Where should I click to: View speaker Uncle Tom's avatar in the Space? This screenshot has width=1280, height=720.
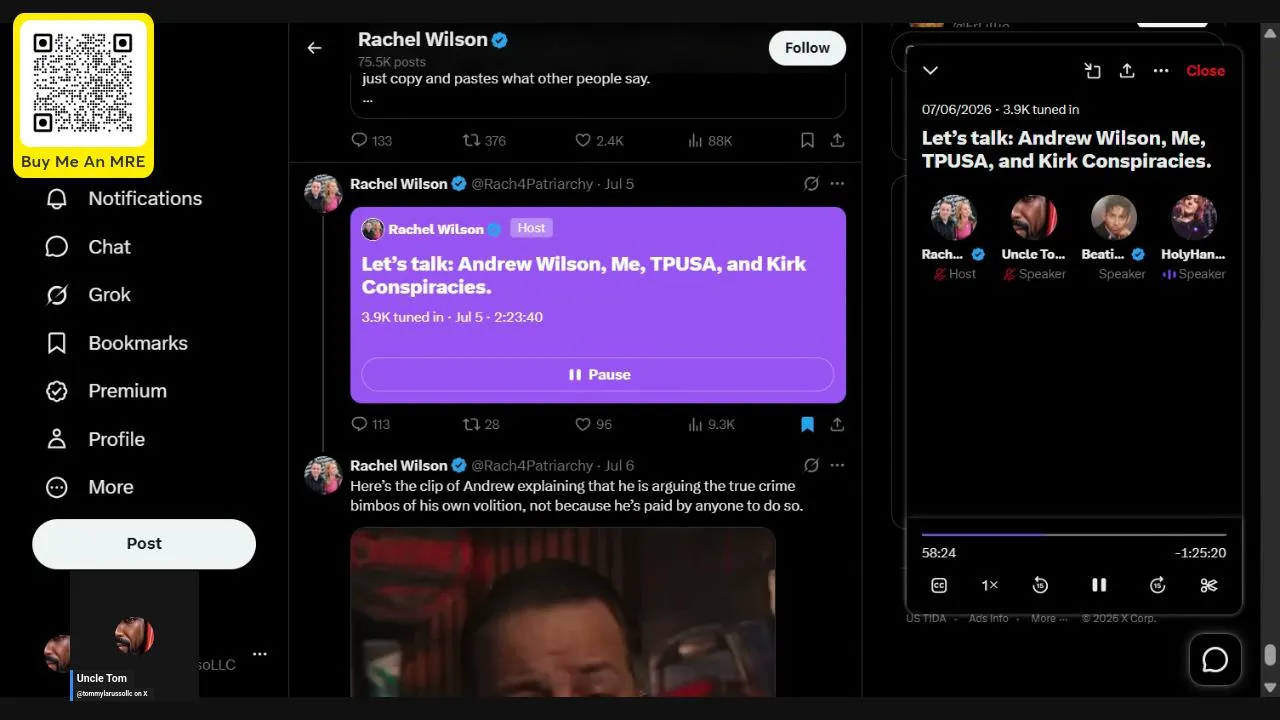(x=1033, y=218)
